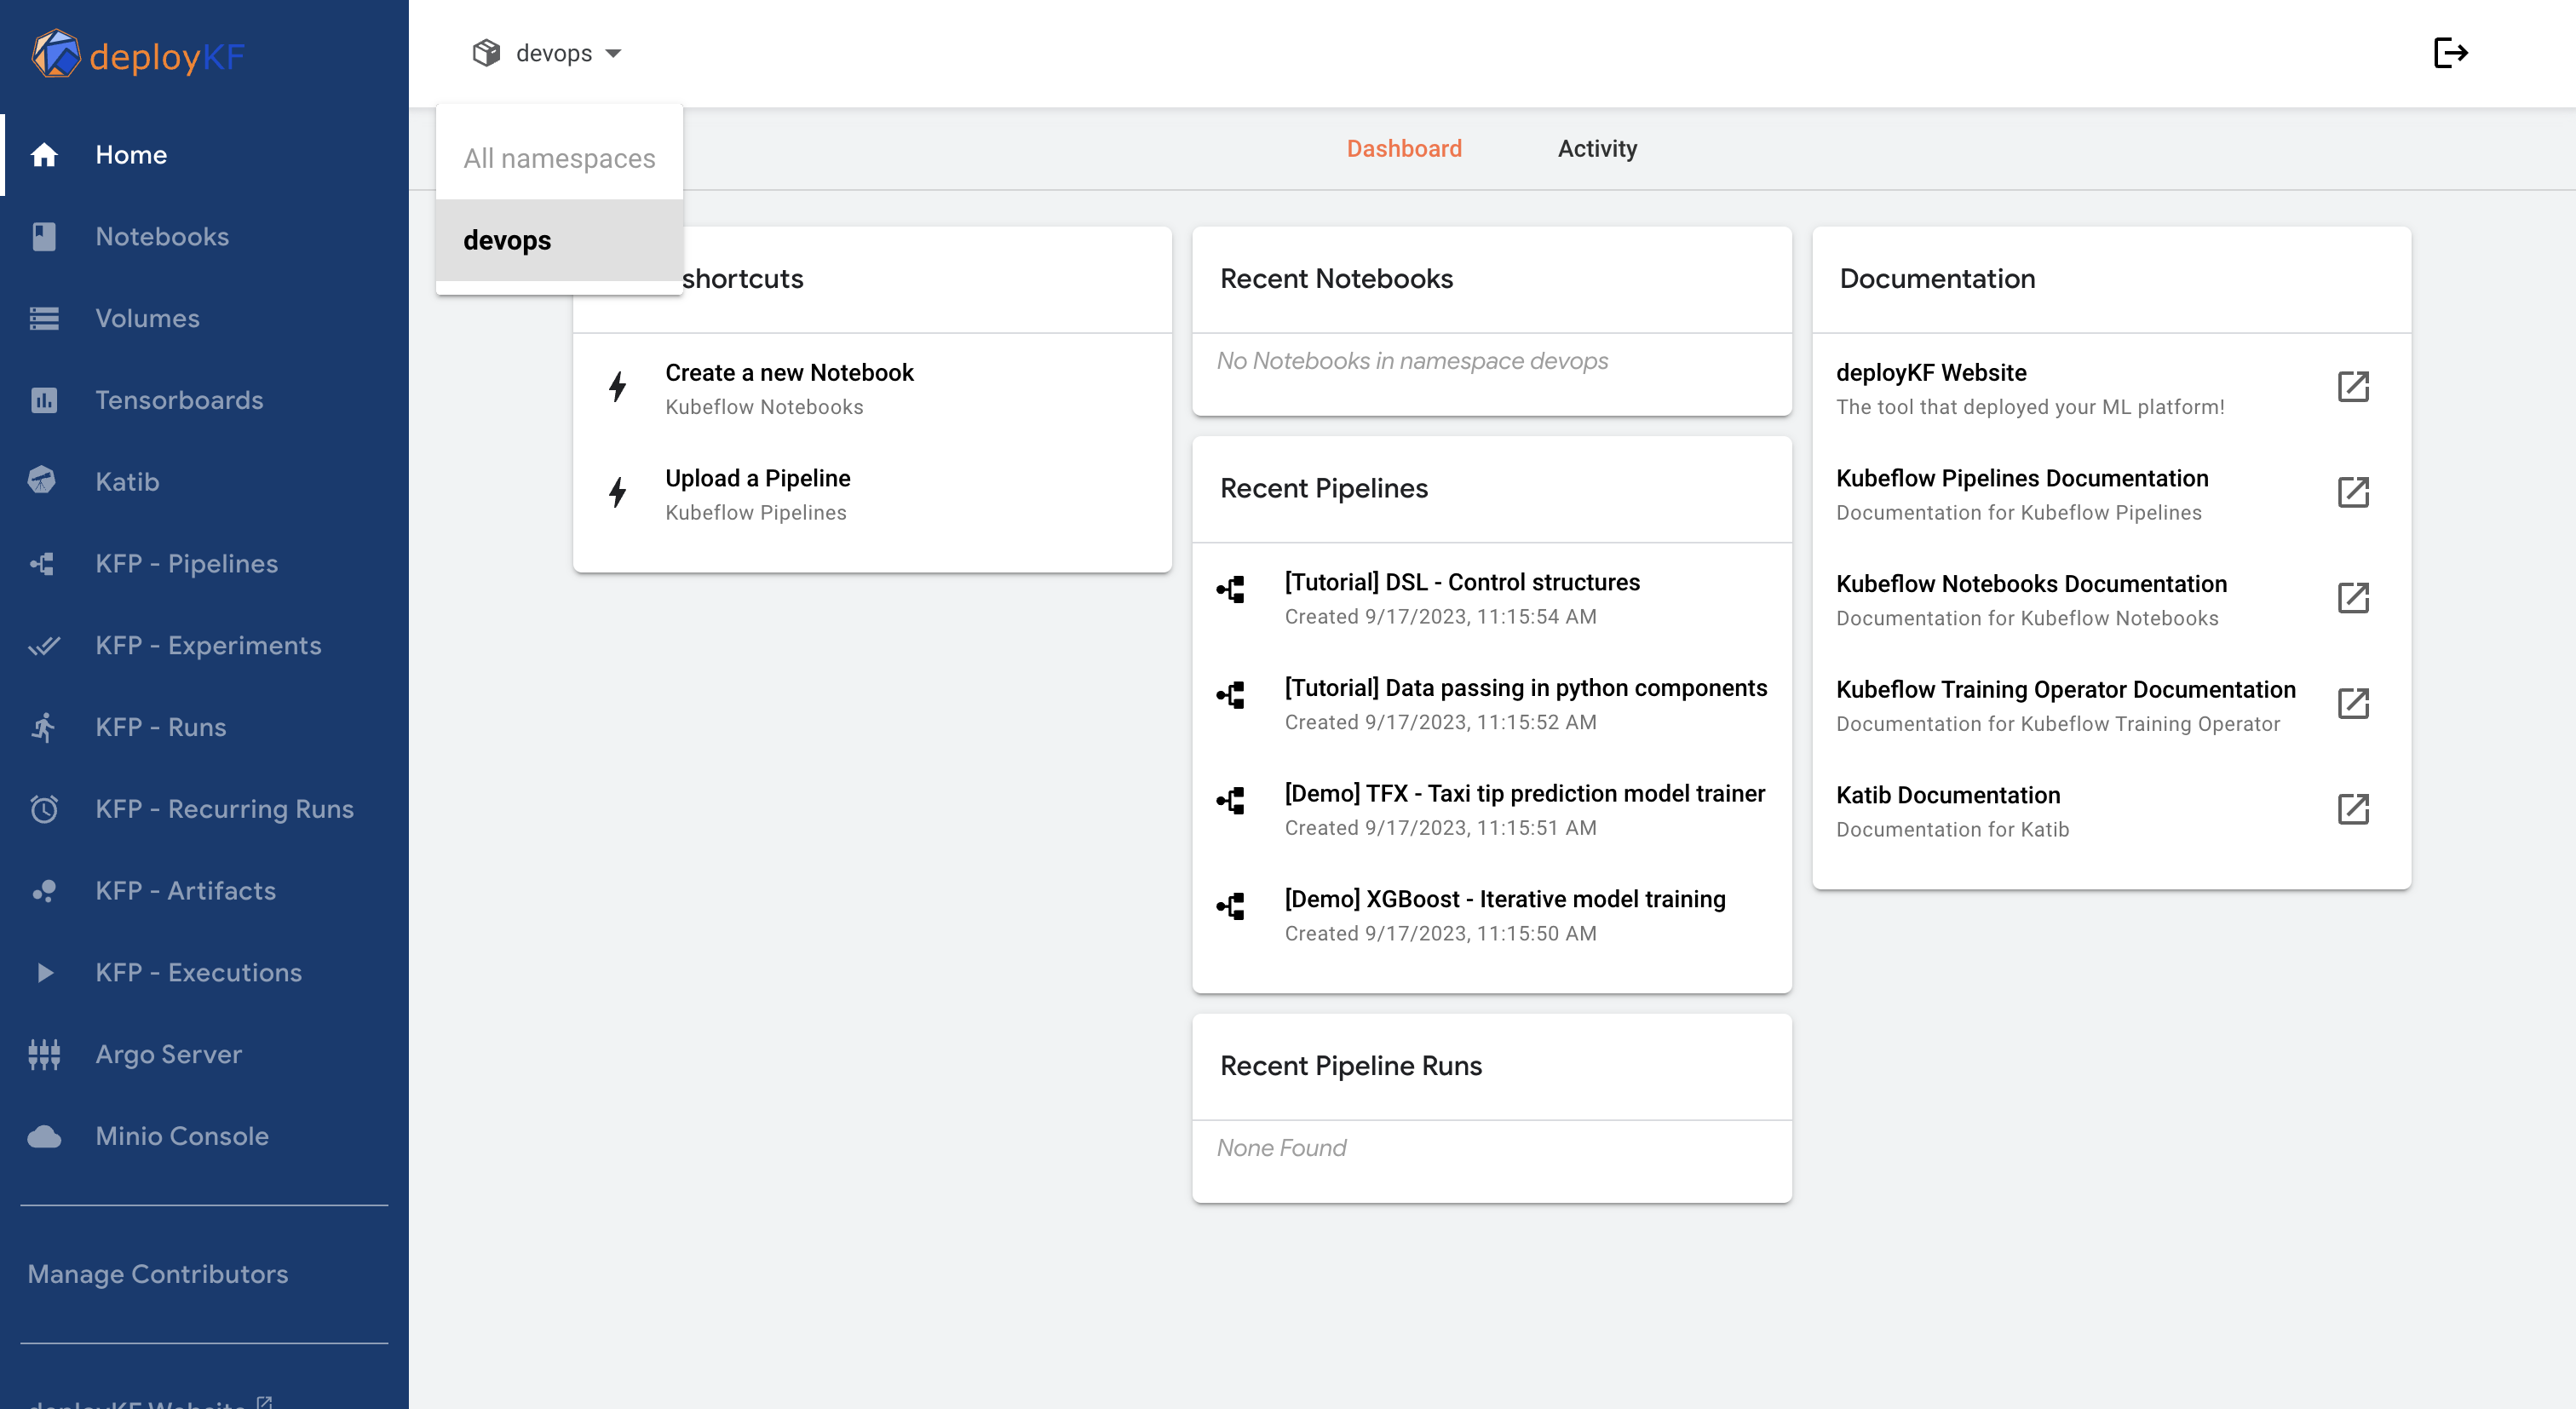Click the deployKF logo

tap(138, 55)
